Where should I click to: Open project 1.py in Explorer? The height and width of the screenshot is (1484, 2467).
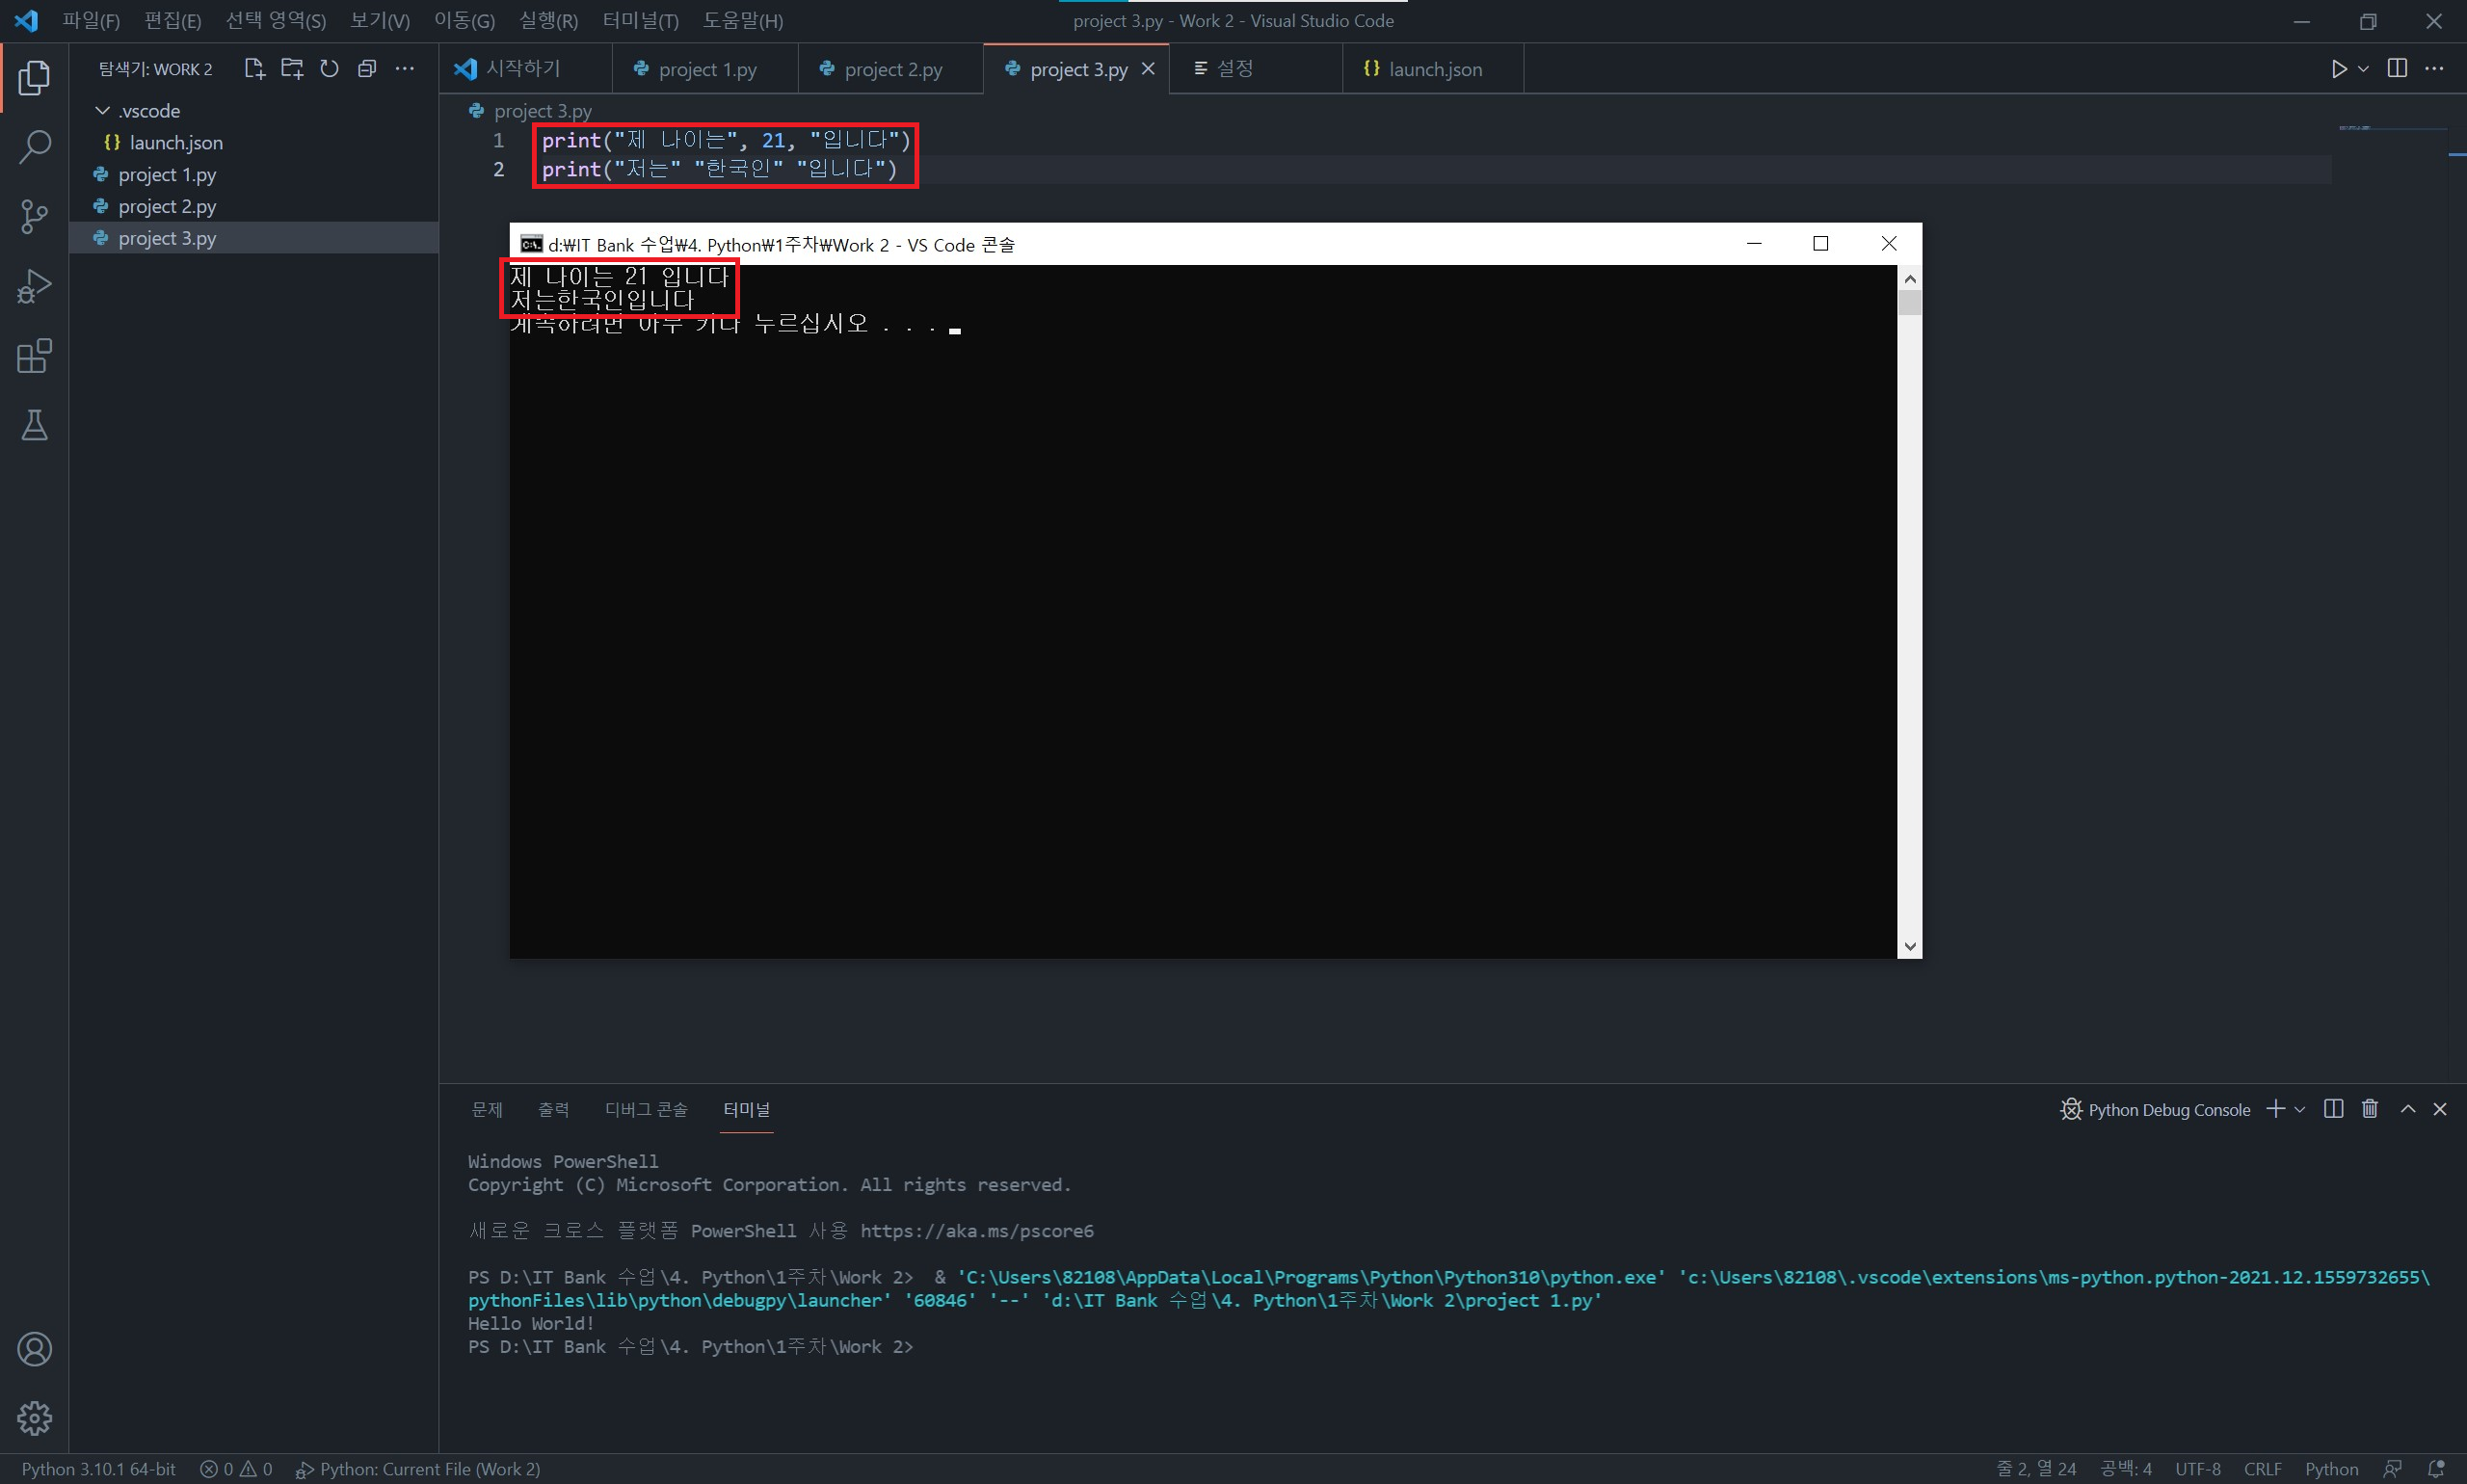coord(167,175)
